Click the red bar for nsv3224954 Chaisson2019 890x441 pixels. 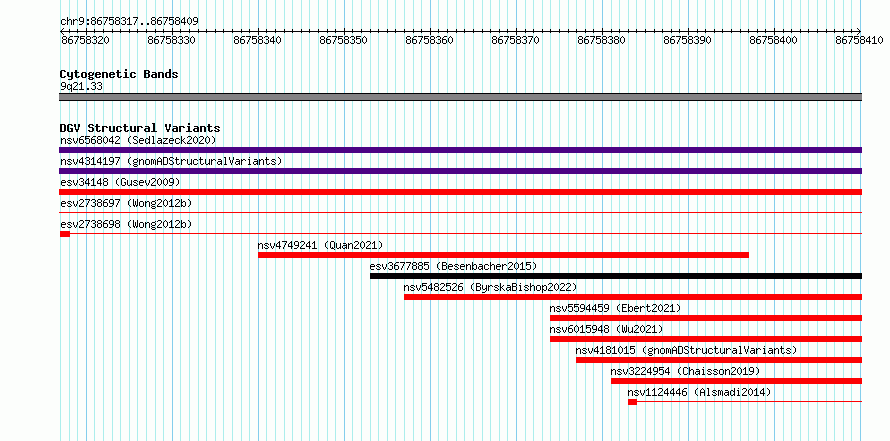(737, 381)
